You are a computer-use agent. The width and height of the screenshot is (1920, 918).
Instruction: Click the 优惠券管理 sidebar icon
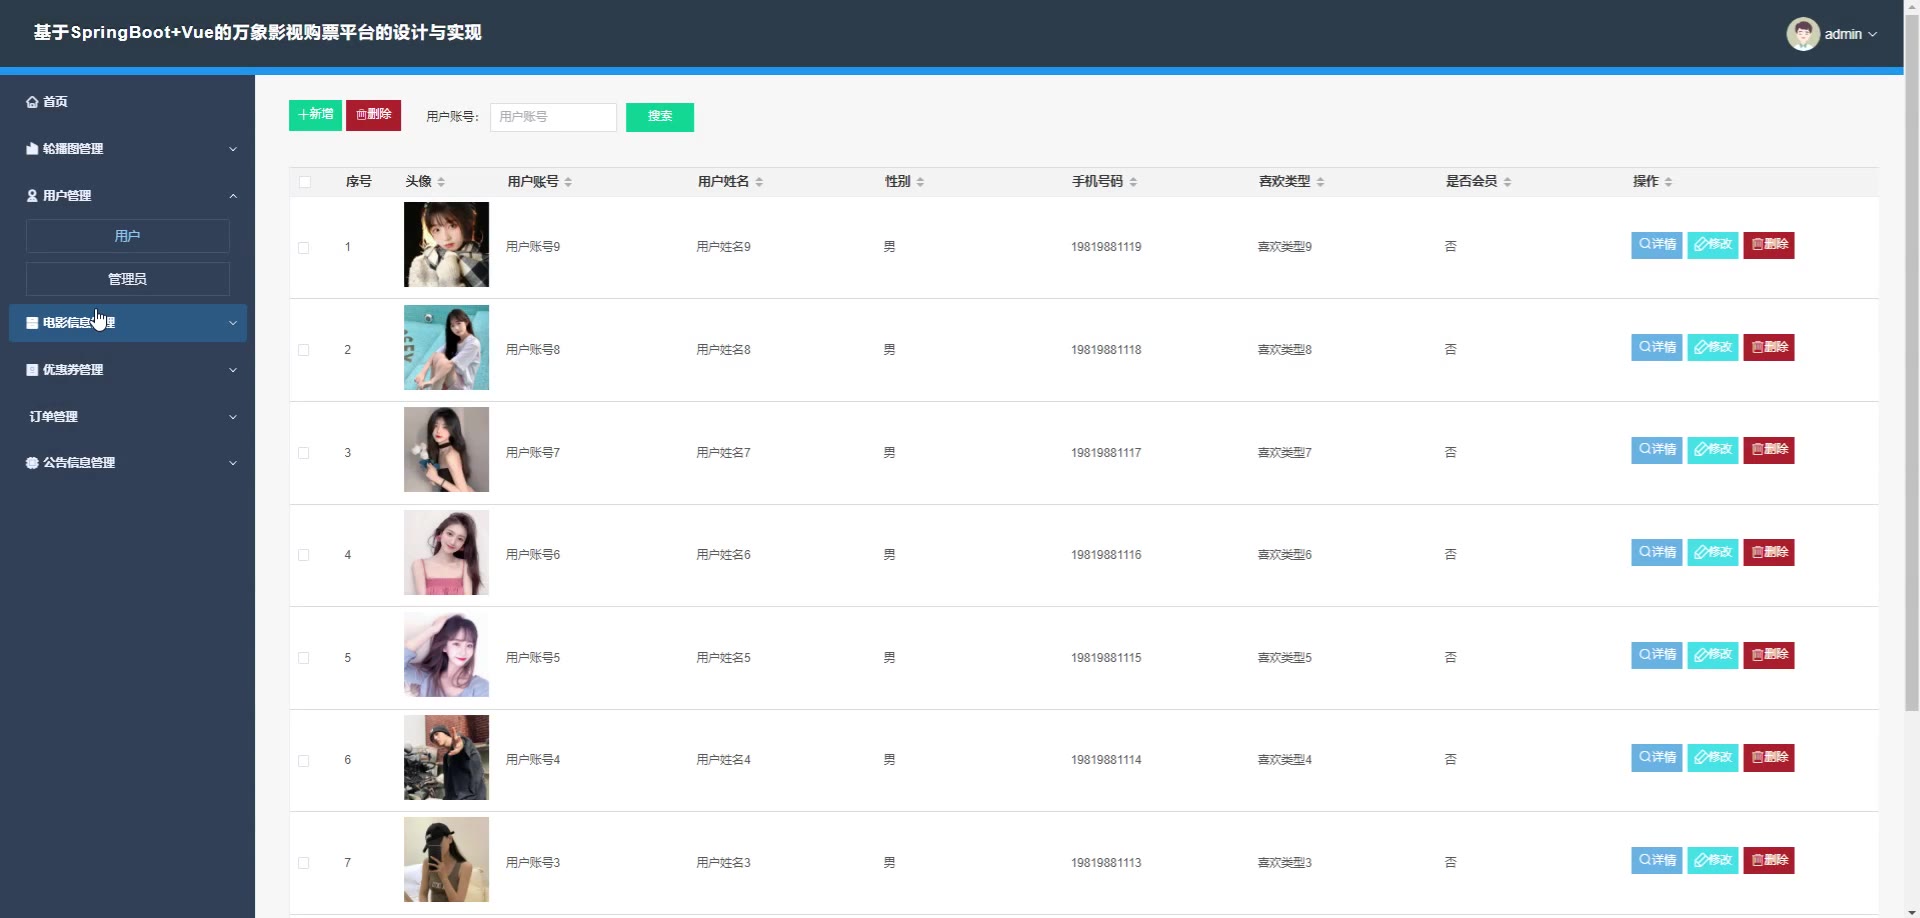click(x=32, y=370)
